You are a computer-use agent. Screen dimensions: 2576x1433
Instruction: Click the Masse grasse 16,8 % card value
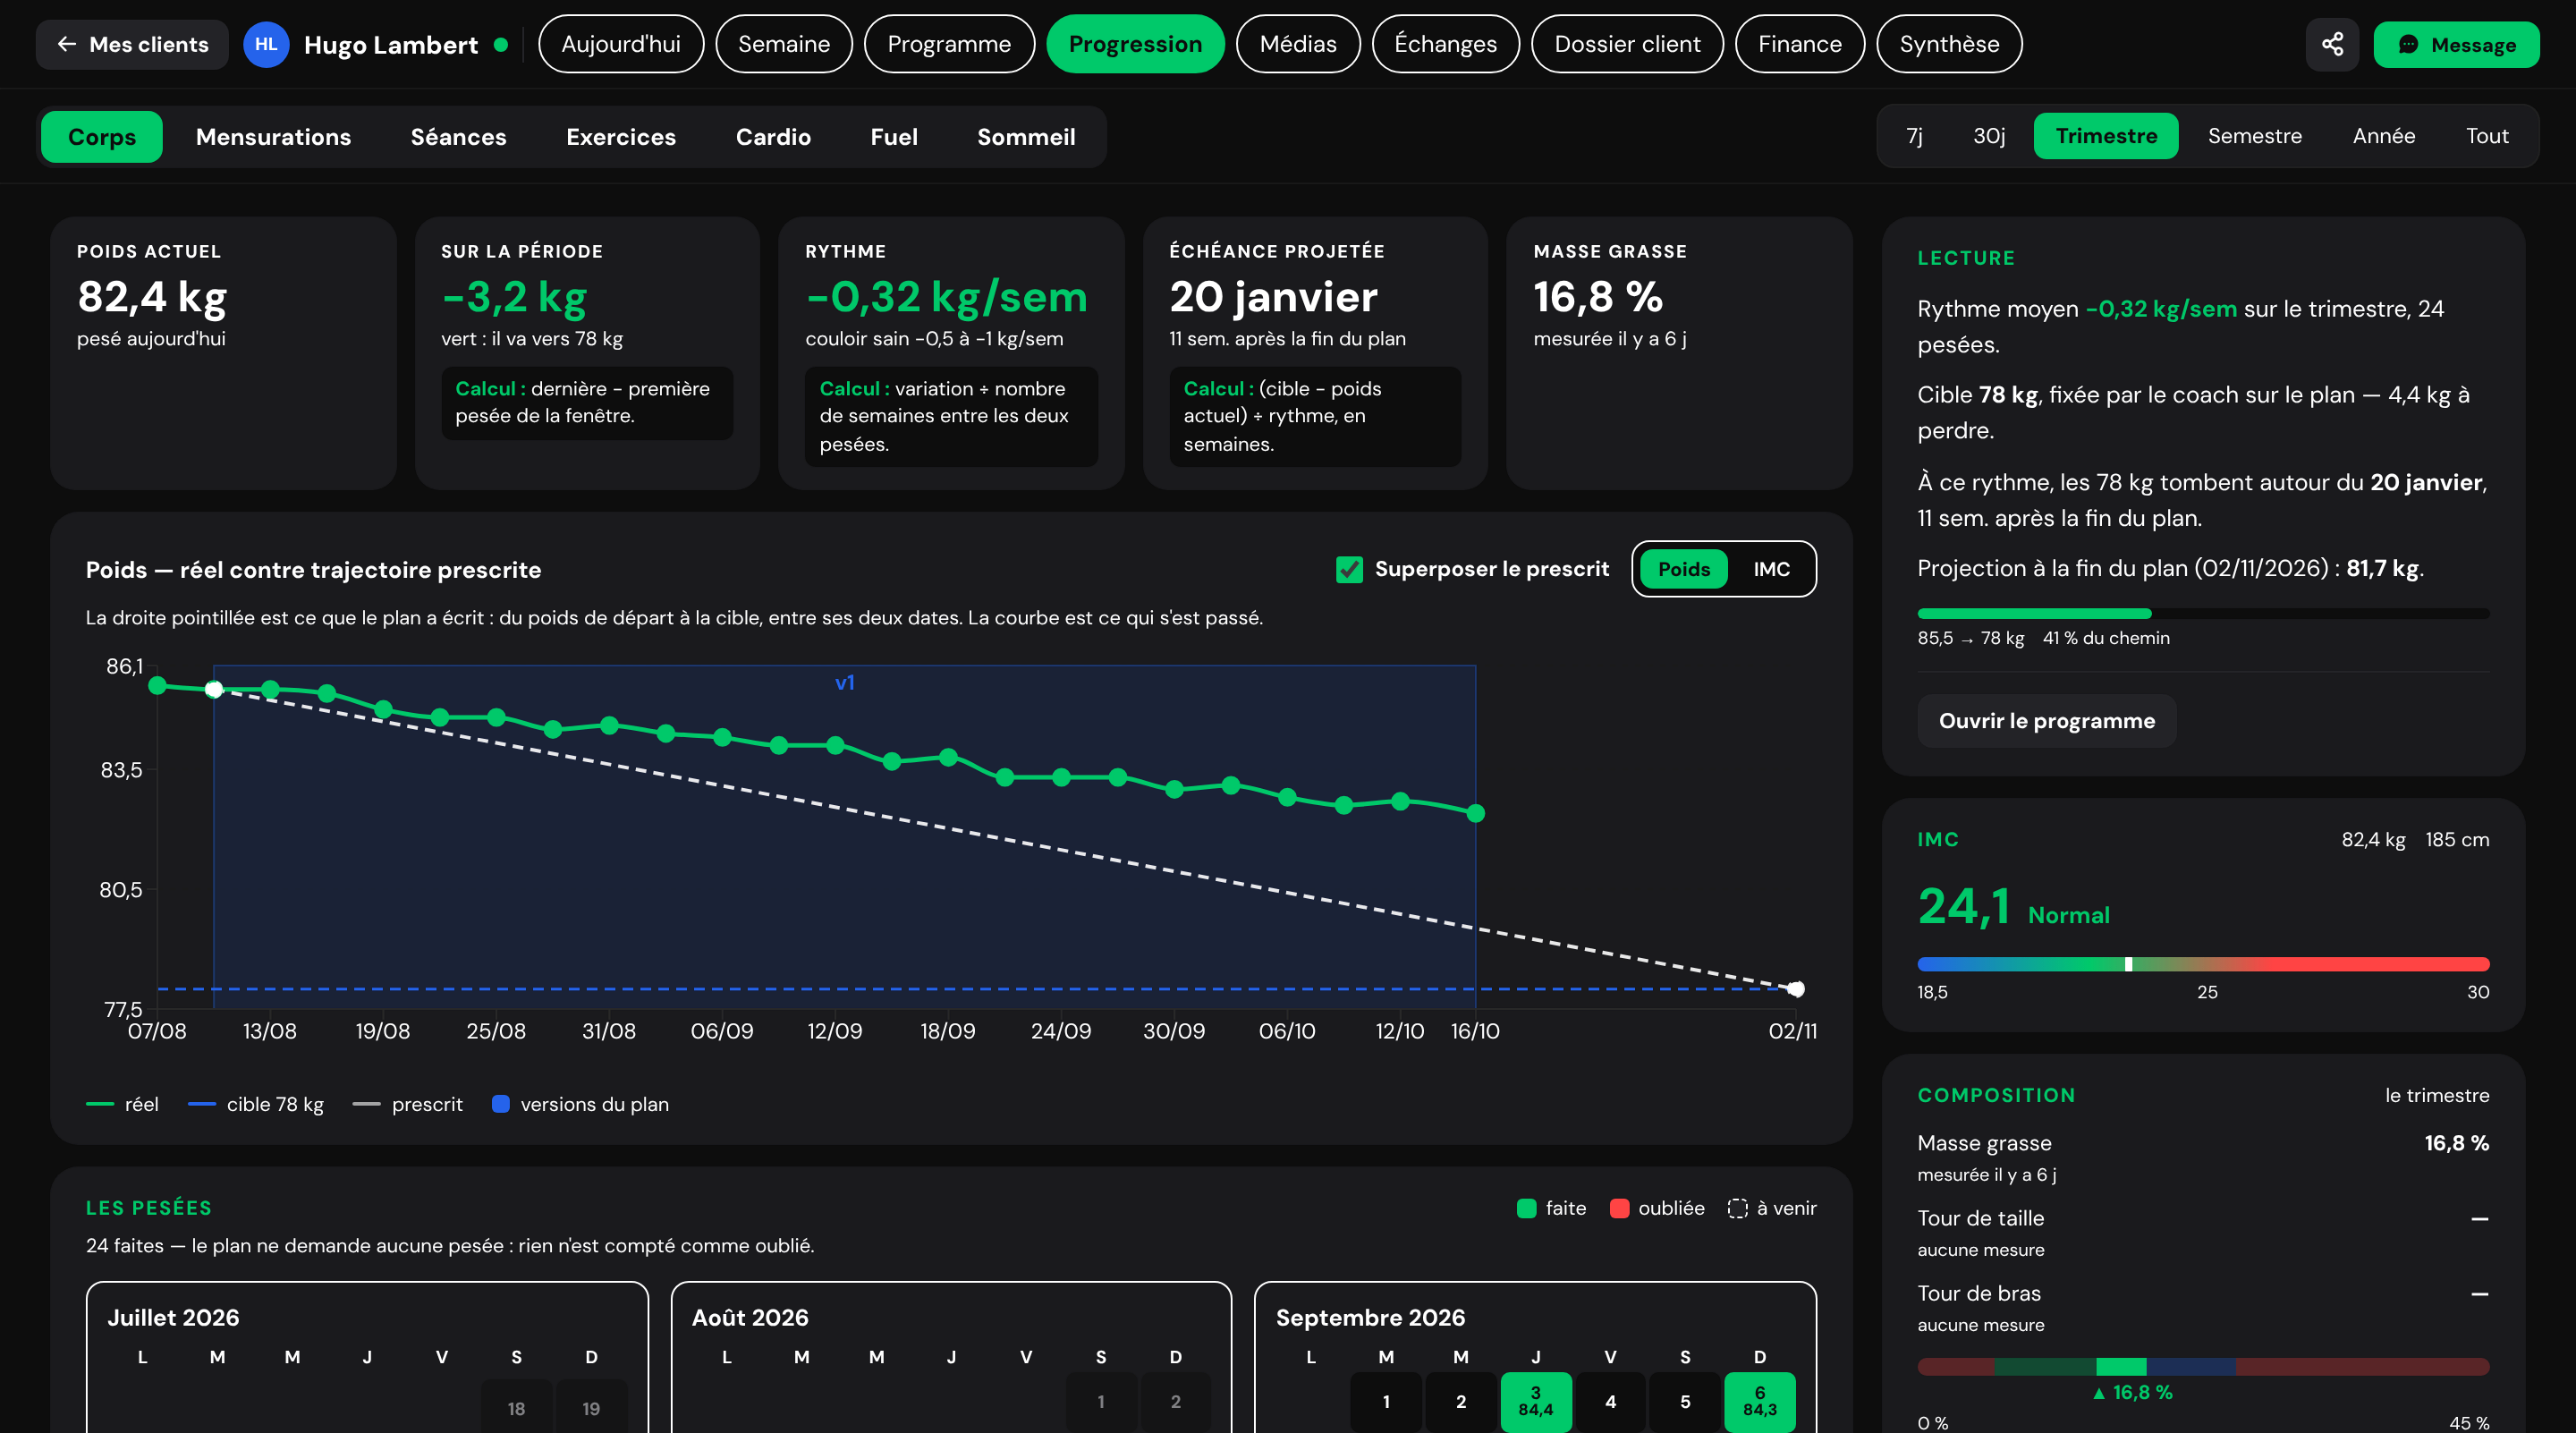[1598, 297]
